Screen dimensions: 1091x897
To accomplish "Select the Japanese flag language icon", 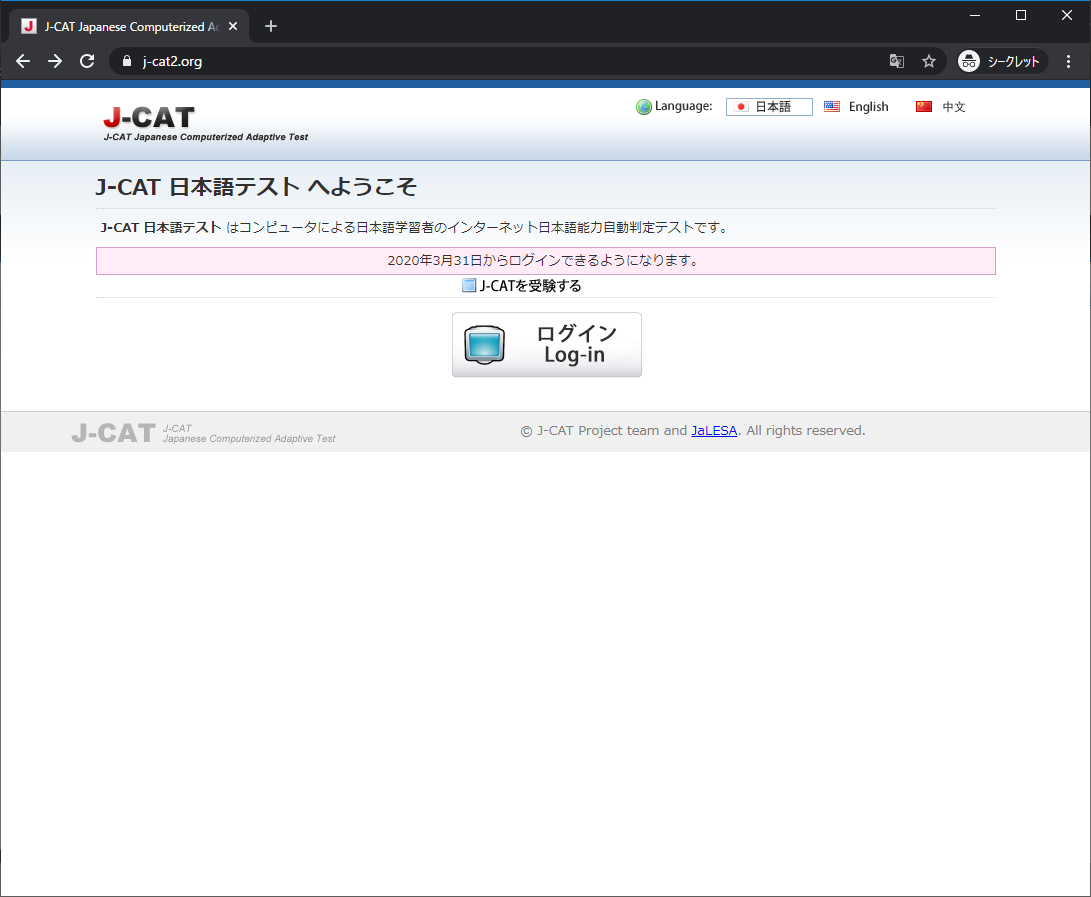I will 741,106.
